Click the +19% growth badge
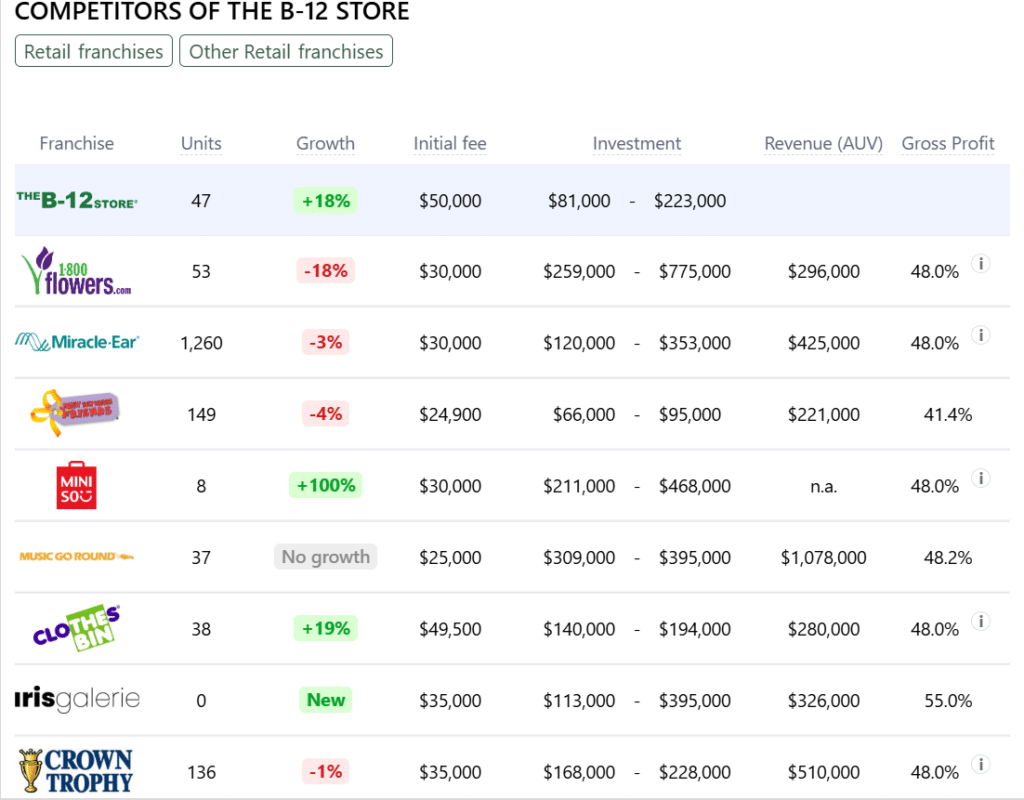This screenshot has width=1024, height=800. pos(325,628)
